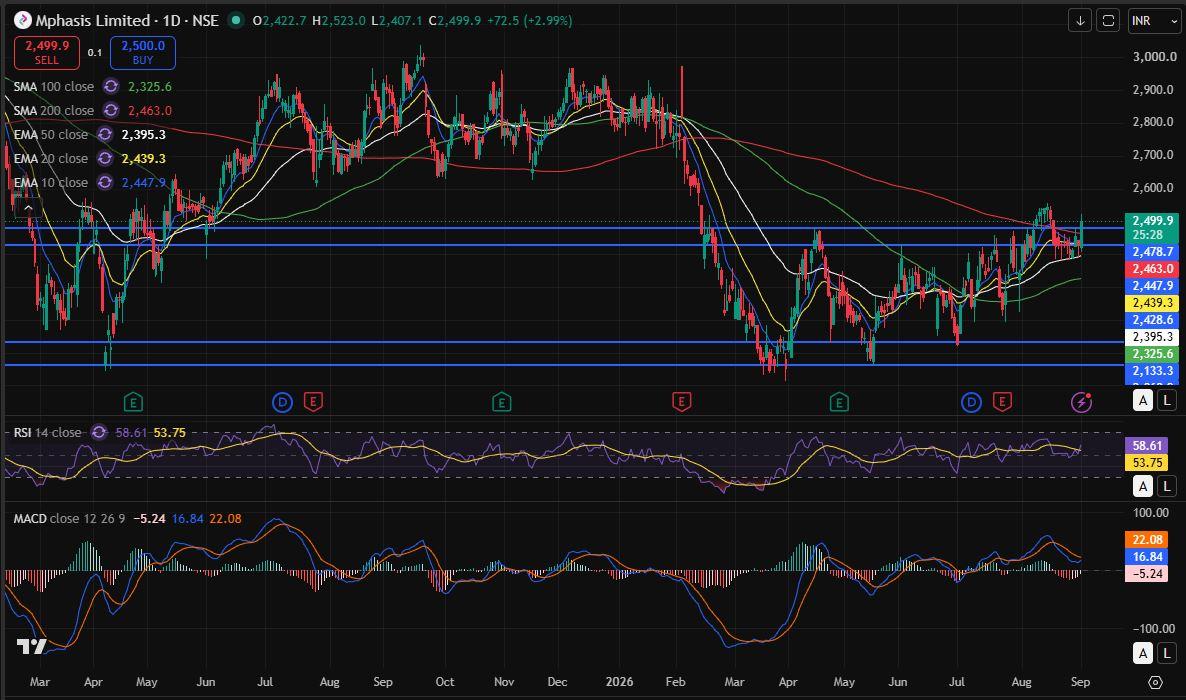Select the EMA 50 close legend label
The height and width of the screenshot is (700, 1186).
click(x=51, y=135)
